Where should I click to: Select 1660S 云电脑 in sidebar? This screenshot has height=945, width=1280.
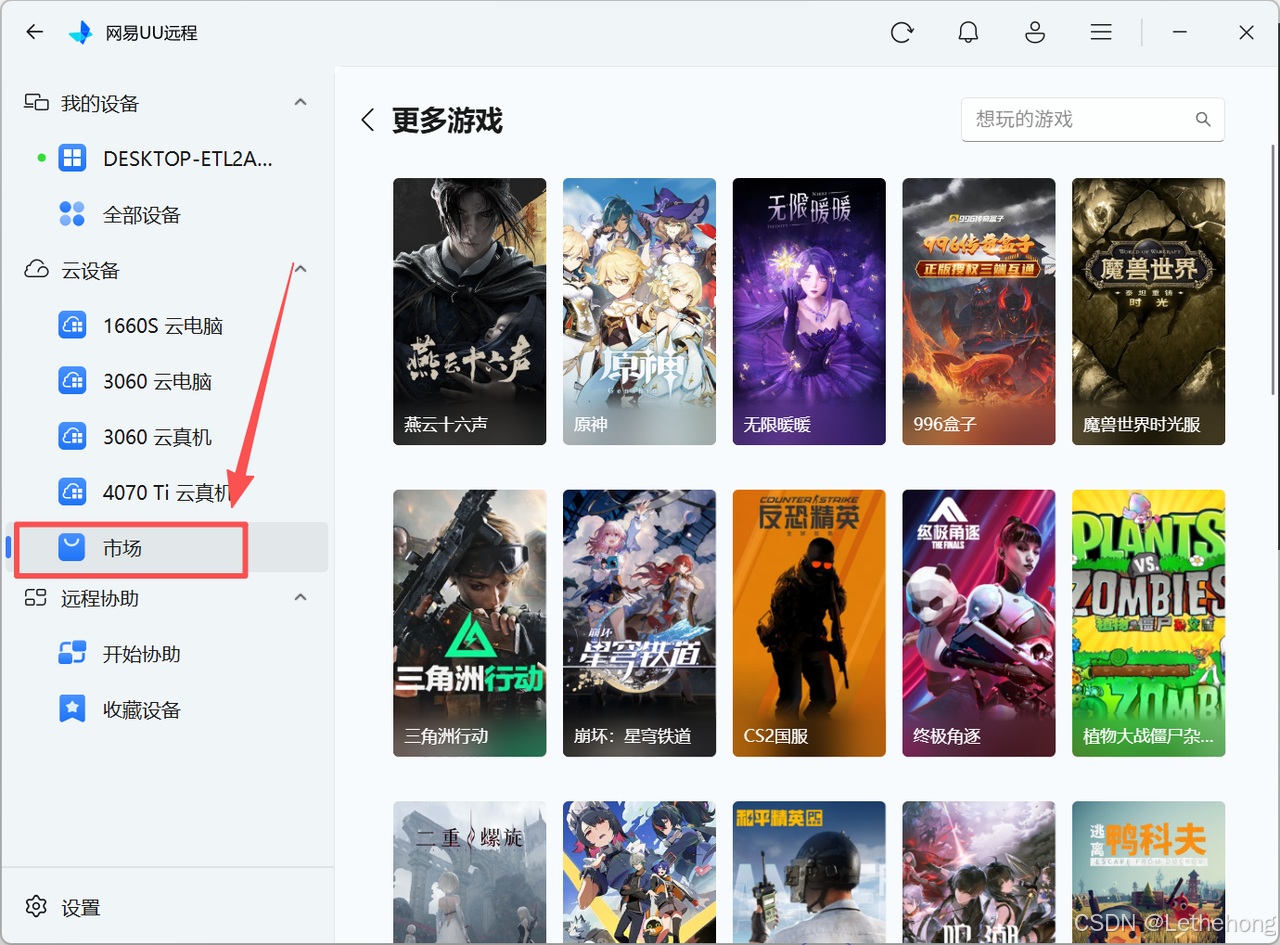click(x=167, y=326)
